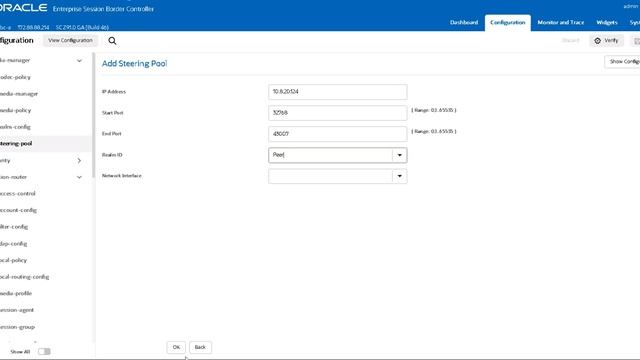This screenshot has width=640, height=360.
Task: Select local-routing-config in the sidebar
Action: click(24, 277)
